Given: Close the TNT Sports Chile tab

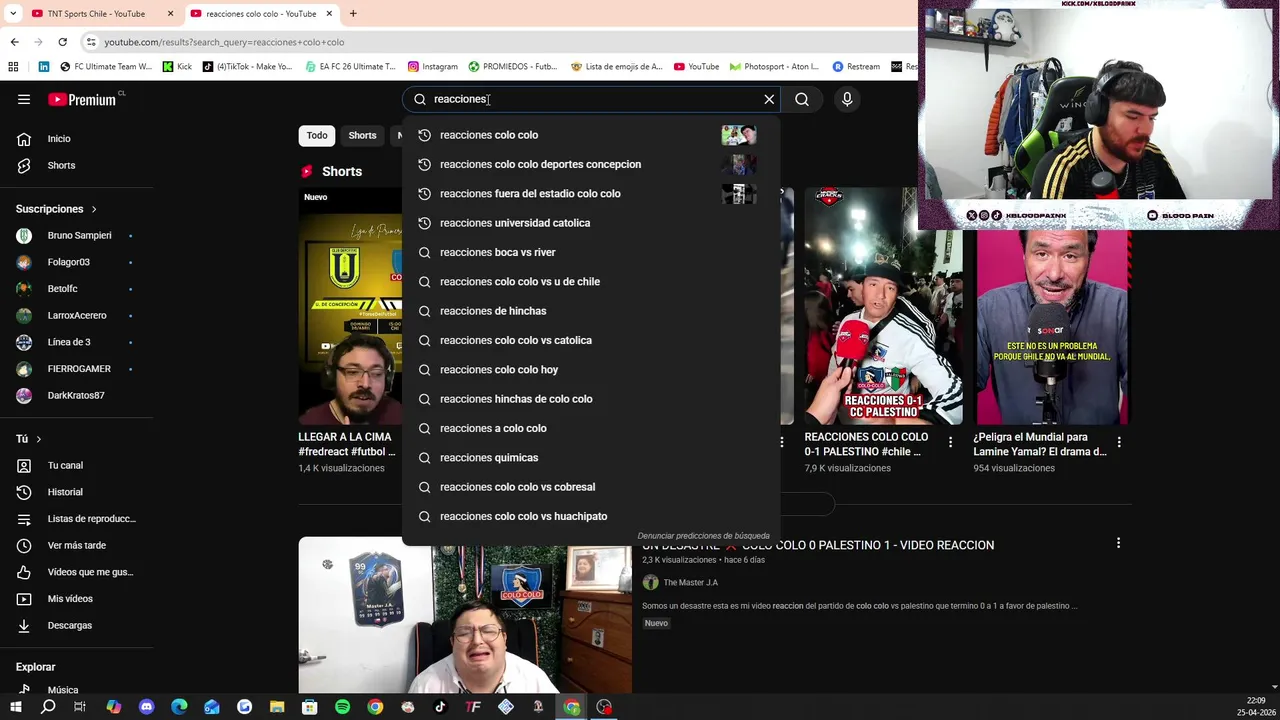Looking at the screenshot, I should 170,14.
